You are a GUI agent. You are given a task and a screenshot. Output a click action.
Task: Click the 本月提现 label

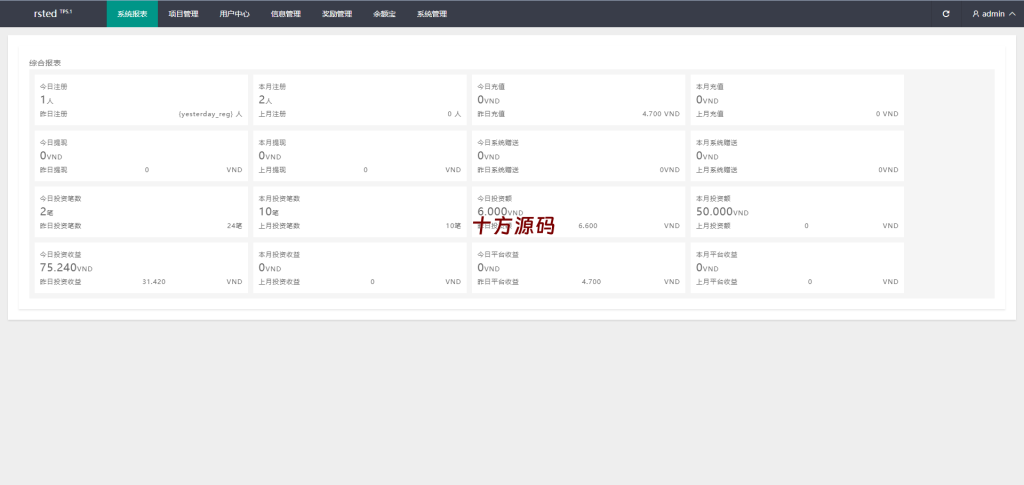point(272,143)
